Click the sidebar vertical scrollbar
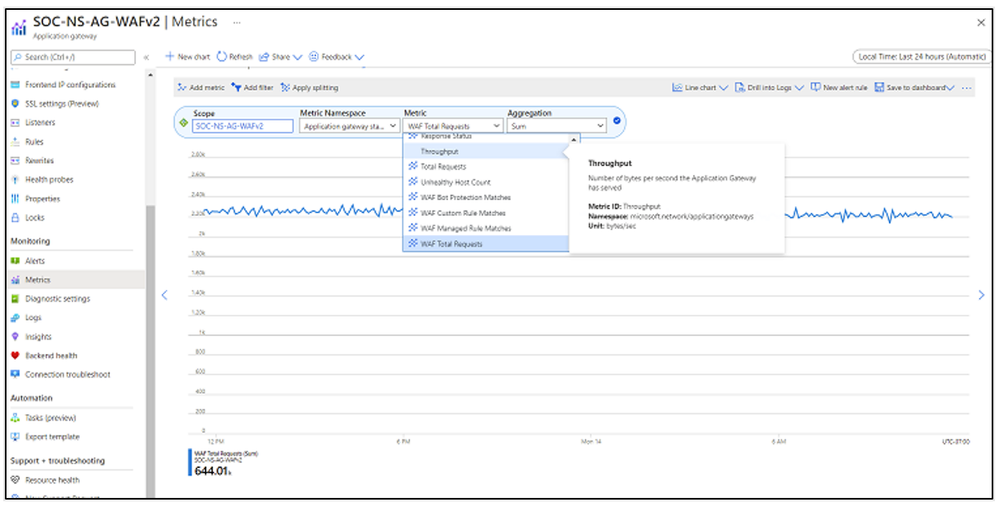 [x=150, y=350]
